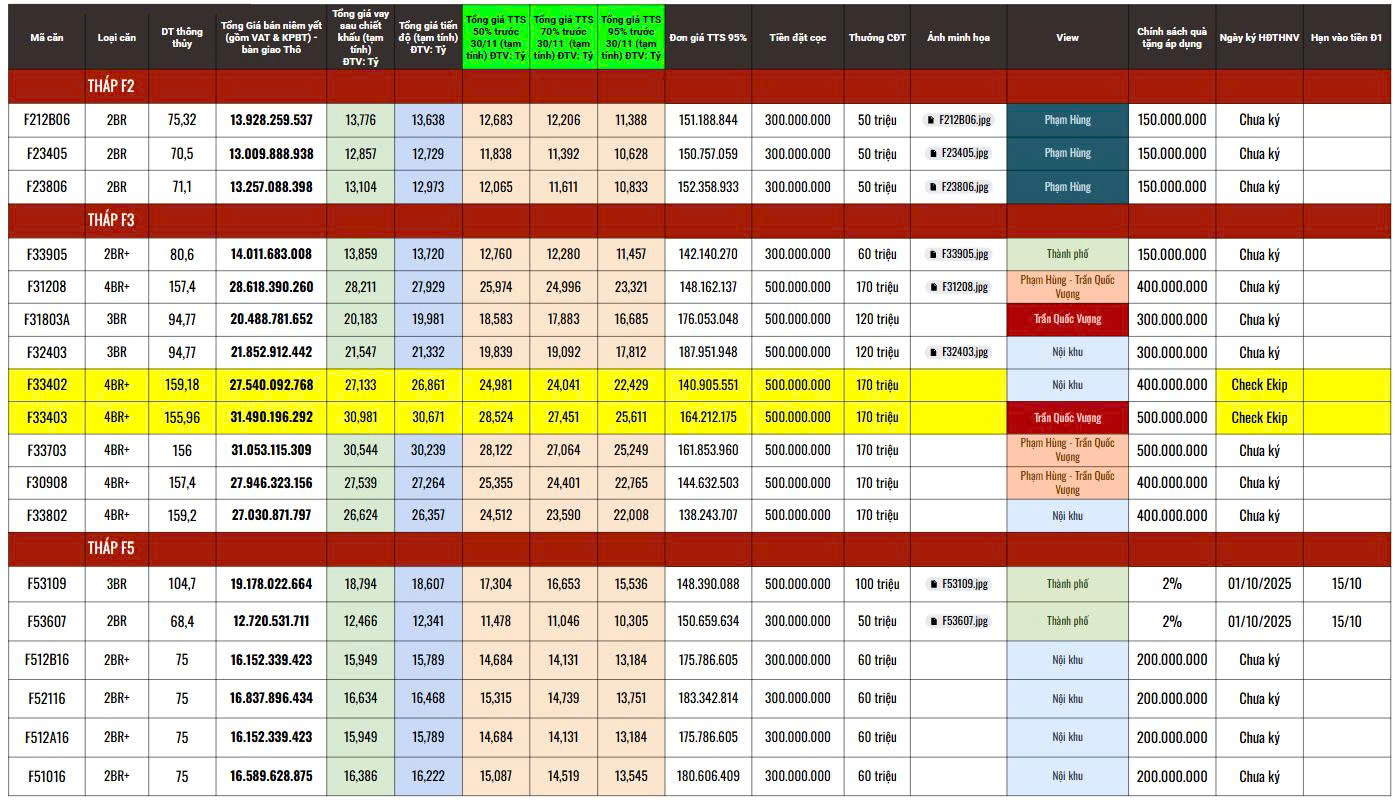1395x802 pixels.
Task: Click the listed price 28.618.390.260 cell
Action: 271,287
